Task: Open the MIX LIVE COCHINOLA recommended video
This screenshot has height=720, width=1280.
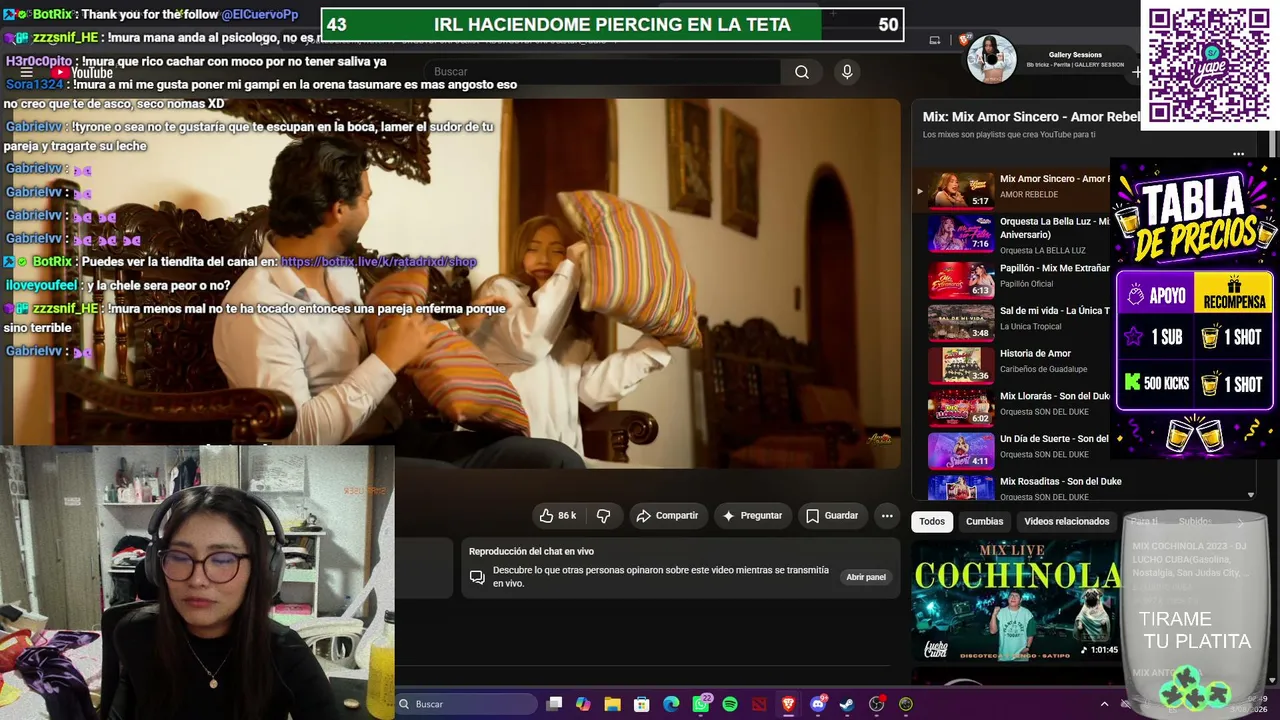Action: coord(1018,599)
